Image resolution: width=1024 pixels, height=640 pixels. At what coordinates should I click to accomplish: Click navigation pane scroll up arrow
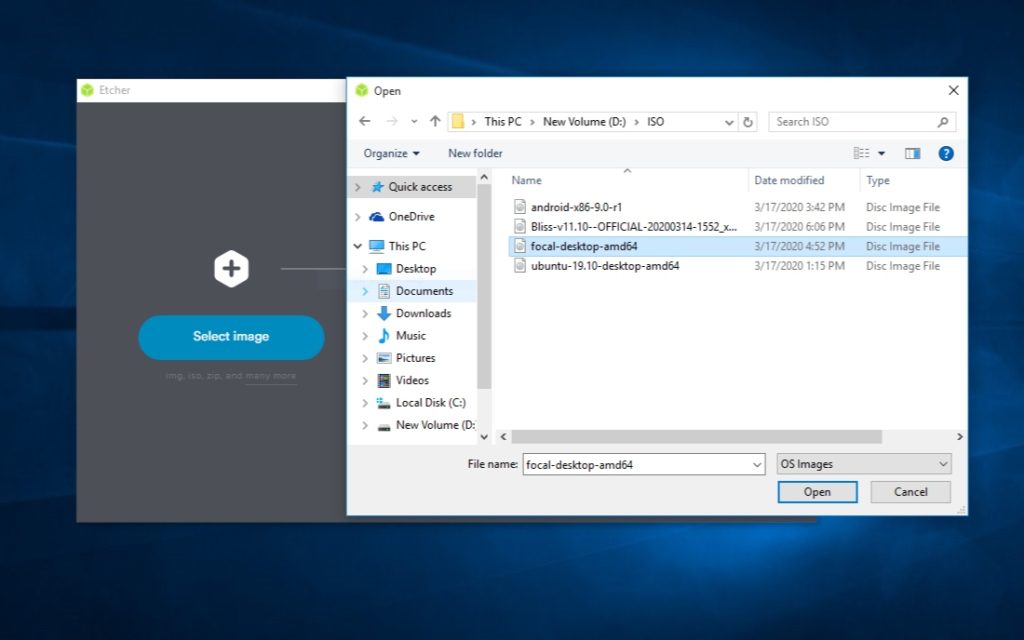484,177
